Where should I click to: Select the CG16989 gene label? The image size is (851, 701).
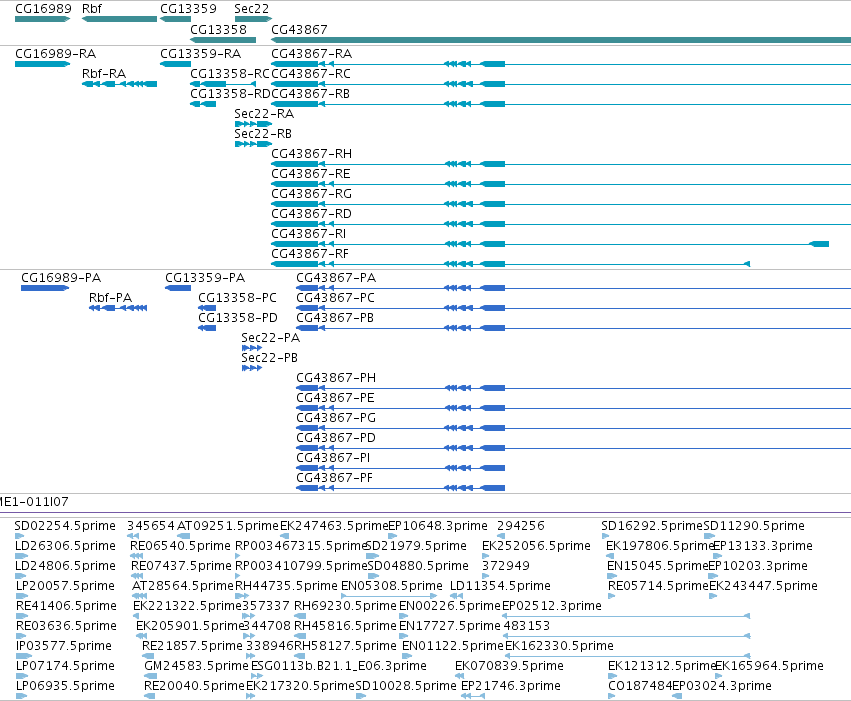(43, 9)
